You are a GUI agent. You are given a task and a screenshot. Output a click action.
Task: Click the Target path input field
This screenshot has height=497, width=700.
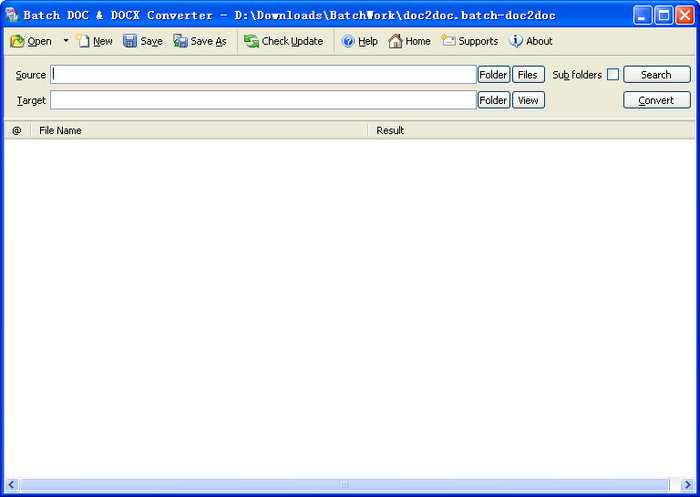[x=264, y=100]
